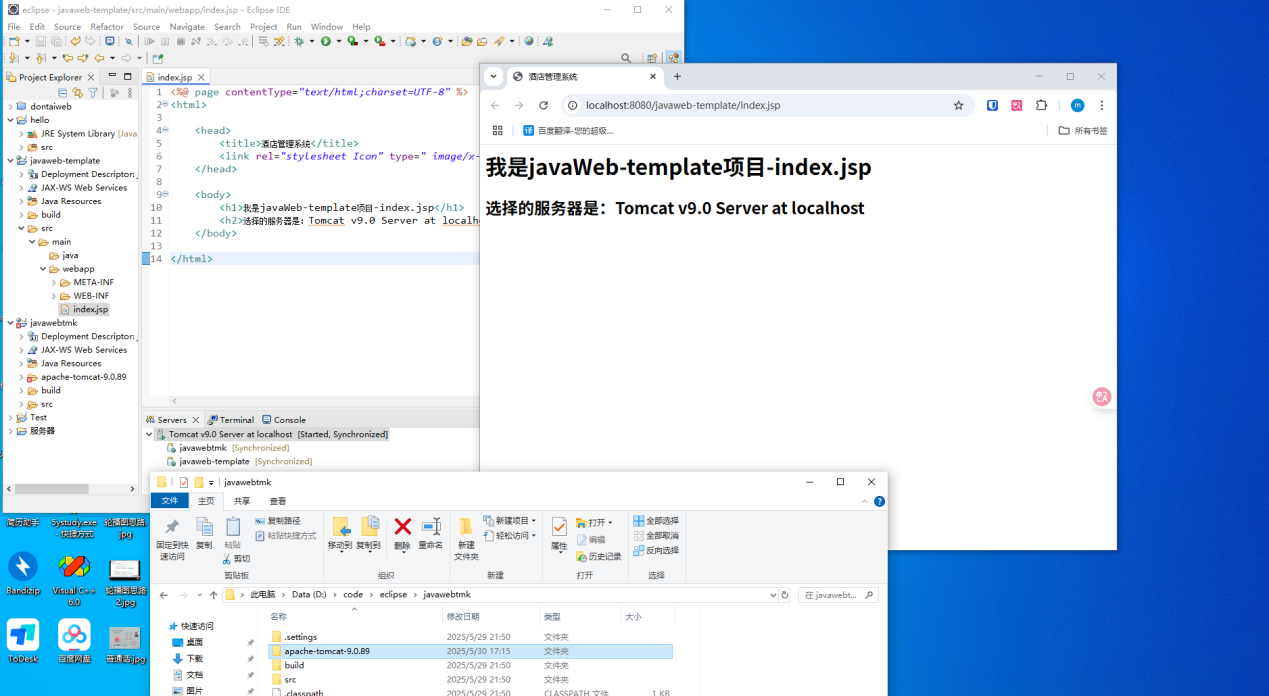1269x696 pixels.
Task: Bookmark this page with the star icon
Action: click(958, 105)
